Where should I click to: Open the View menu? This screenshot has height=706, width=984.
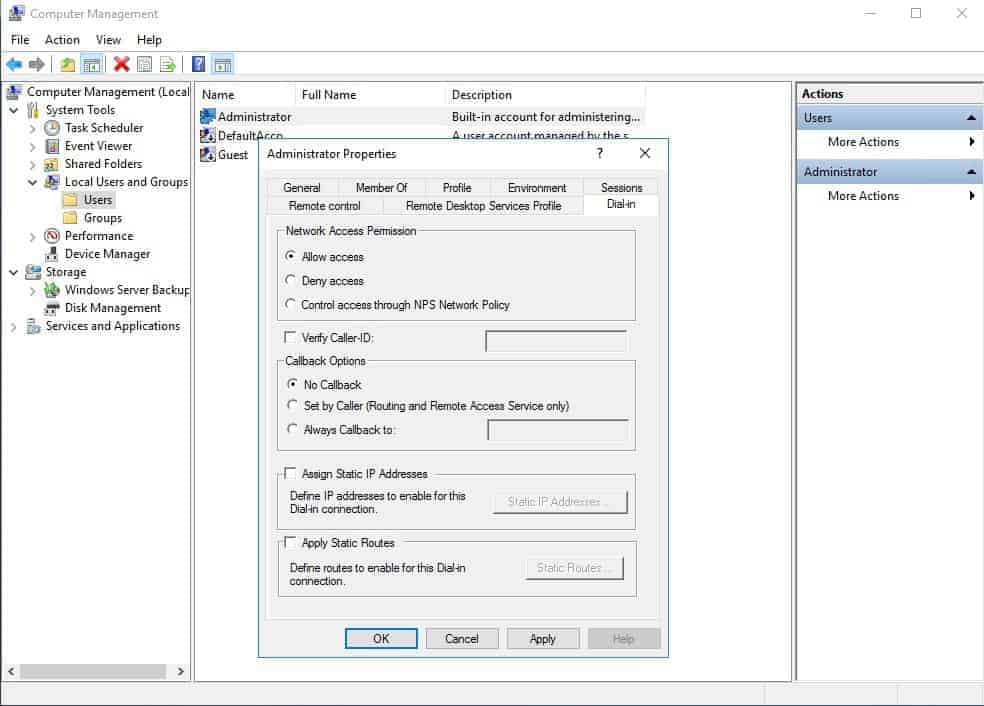point(108,40)
